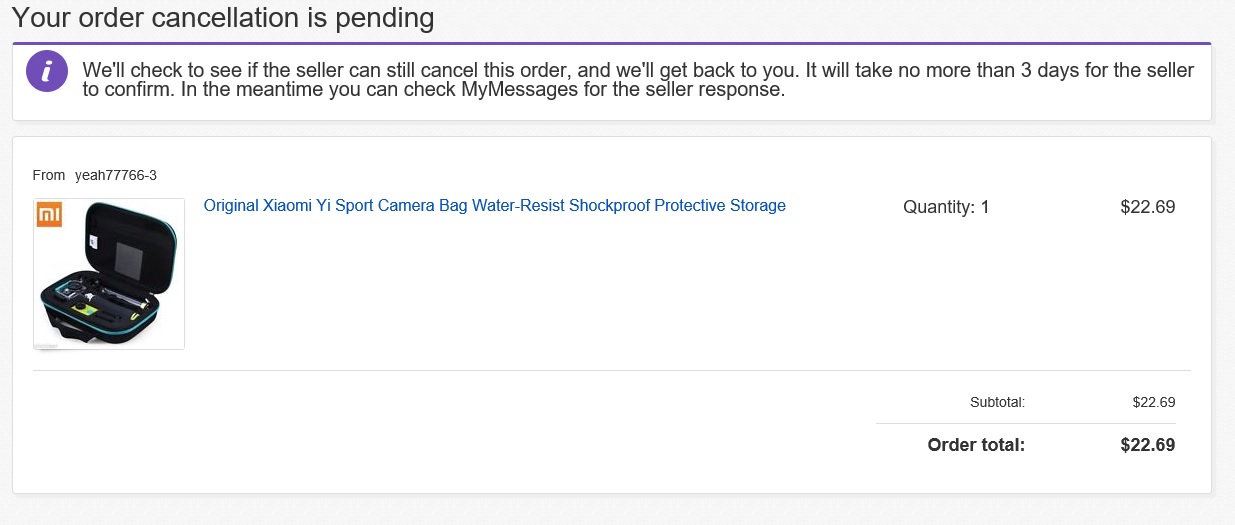Open the Xiaomi Yi Sport Camera Bag link
This screenshot has height=525, width=1235.
coord(494,206)
